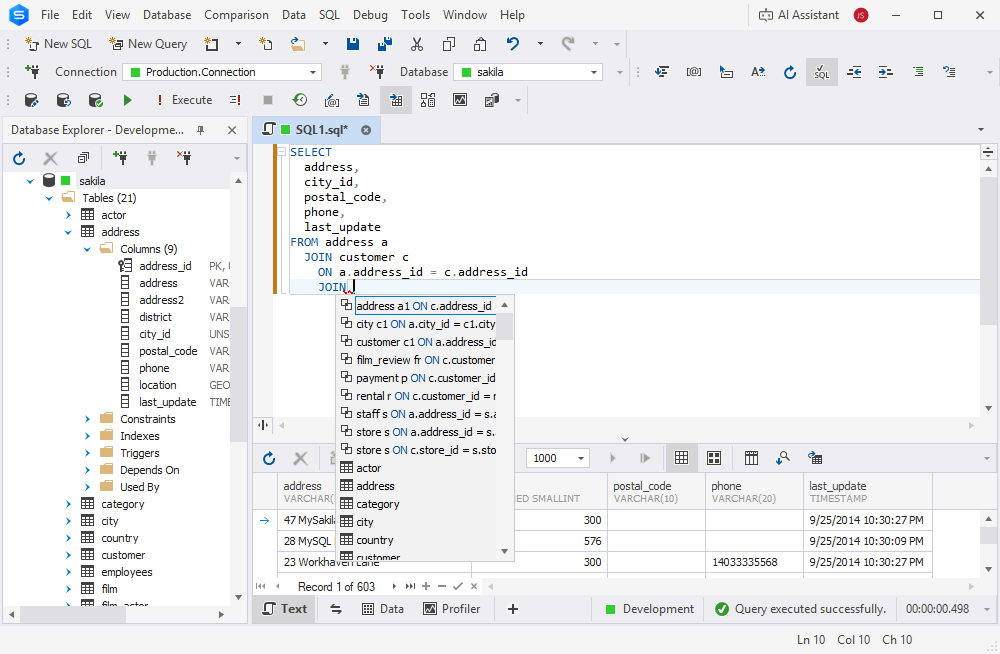Click the Export results data icon

pyautogui.click(x=814, y=459)
